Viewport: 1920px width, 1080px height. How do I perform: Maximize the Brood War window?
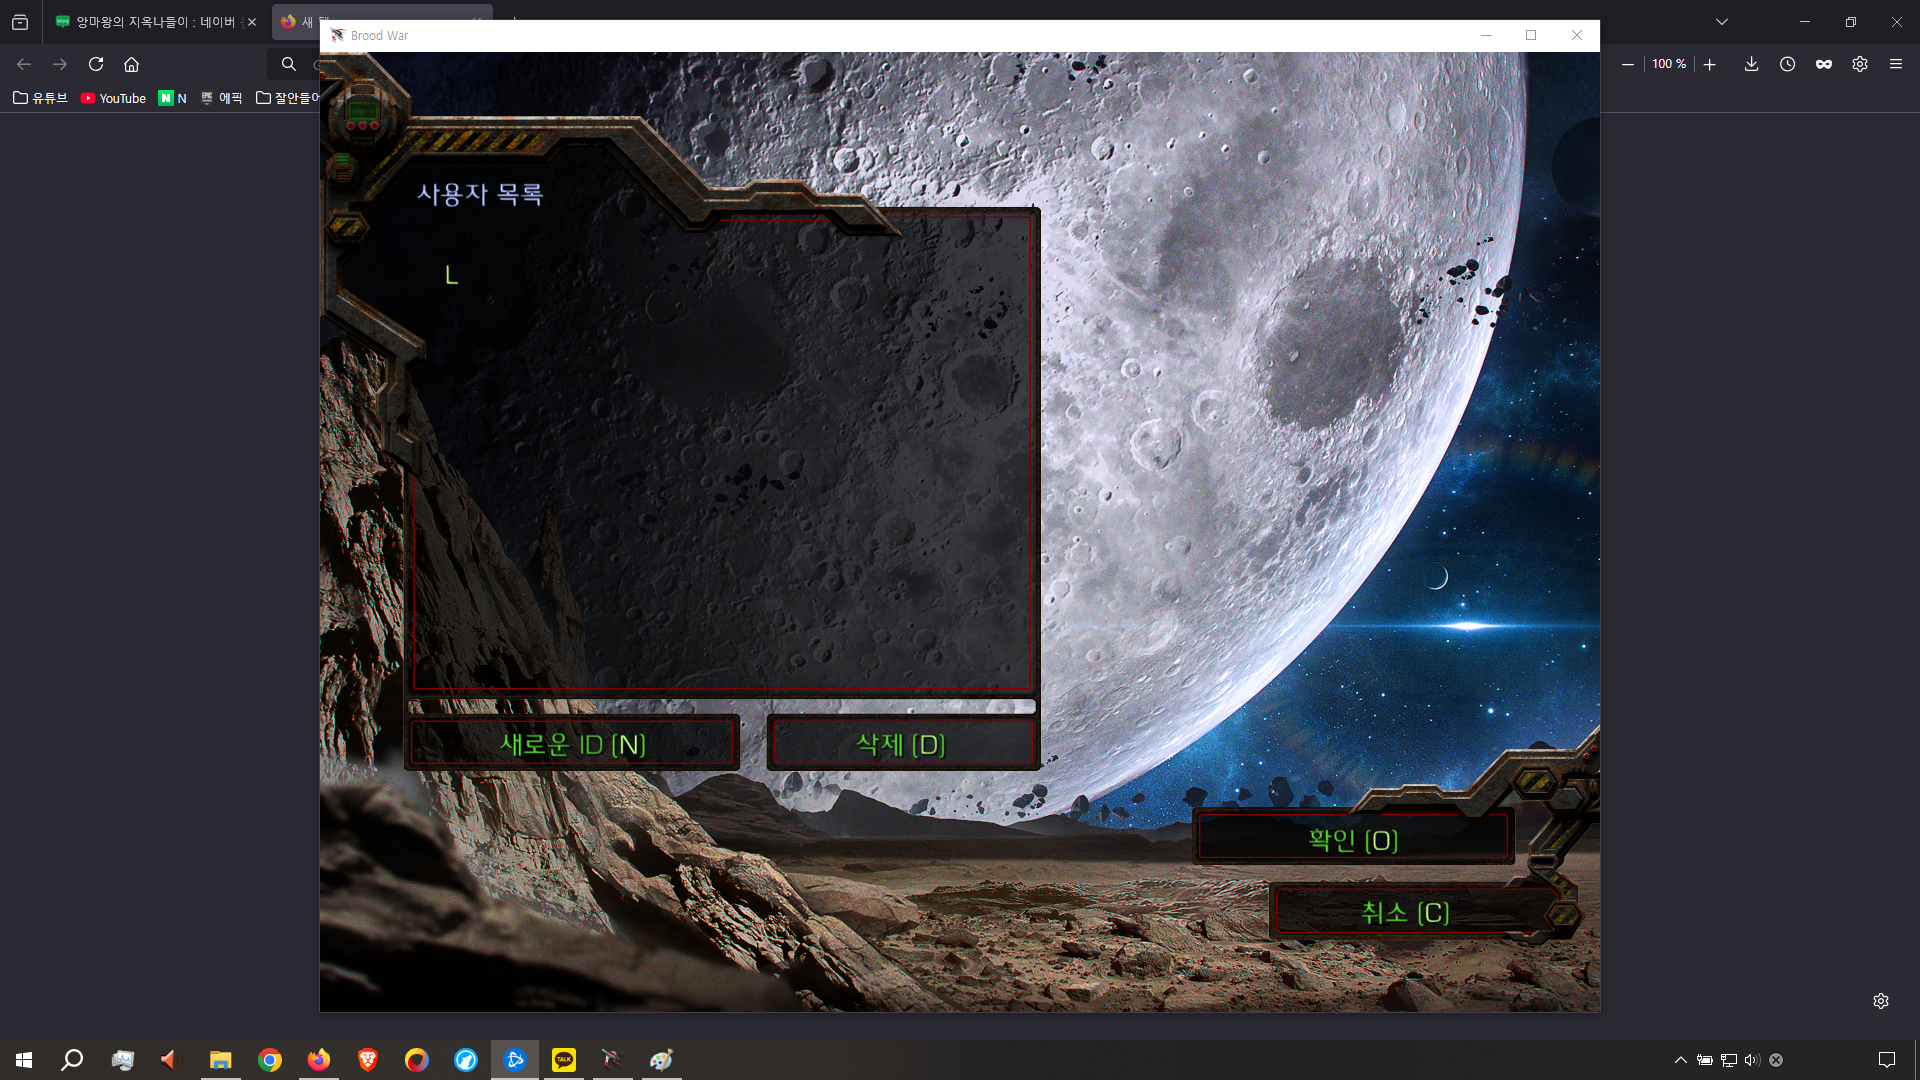coord(1531,35)
